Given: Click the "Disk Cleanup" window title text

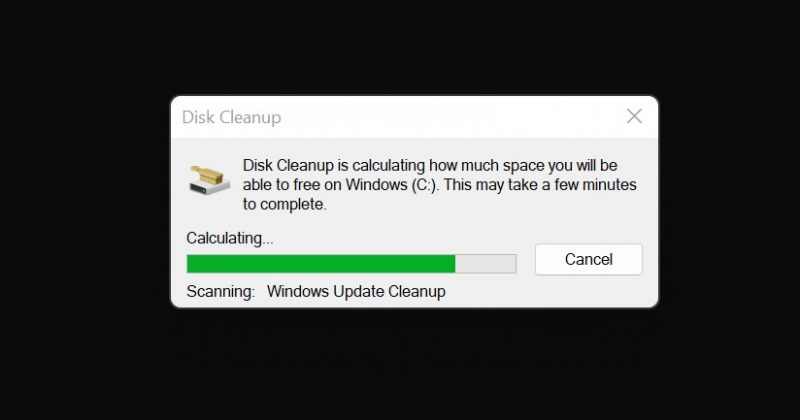Looking at the screenshot, I should click(x=231, y=117).
